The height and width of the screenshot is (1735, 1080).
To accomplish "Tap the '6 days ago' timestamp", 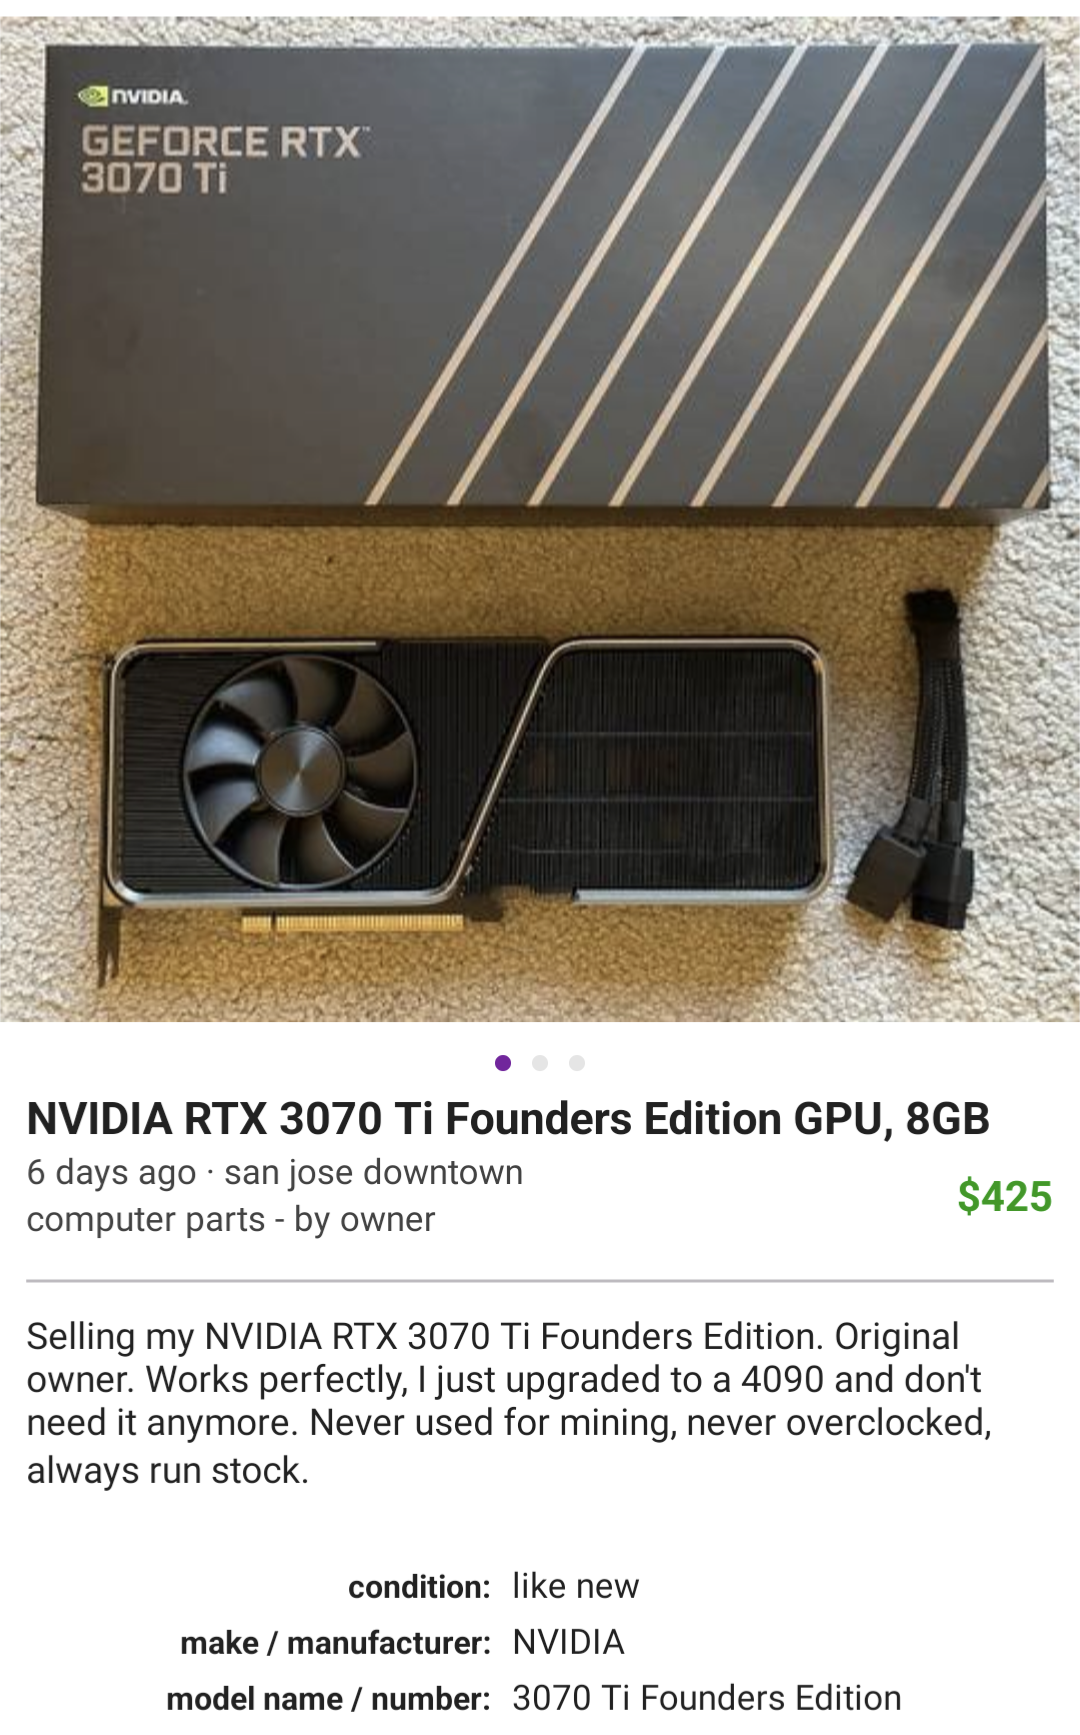I will [111, 1172].
